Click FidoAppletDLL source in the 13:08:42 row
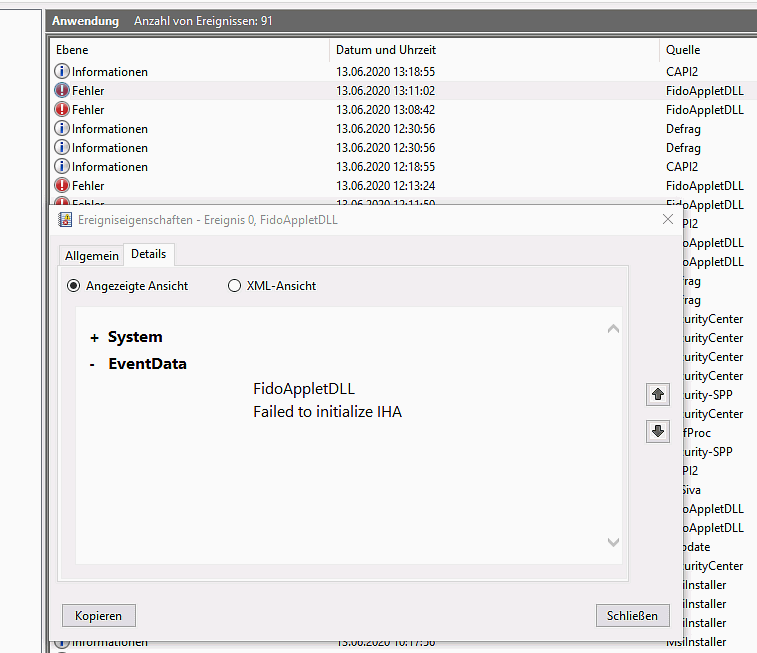The width and height of the screenshot is (757, 653). 704,110
